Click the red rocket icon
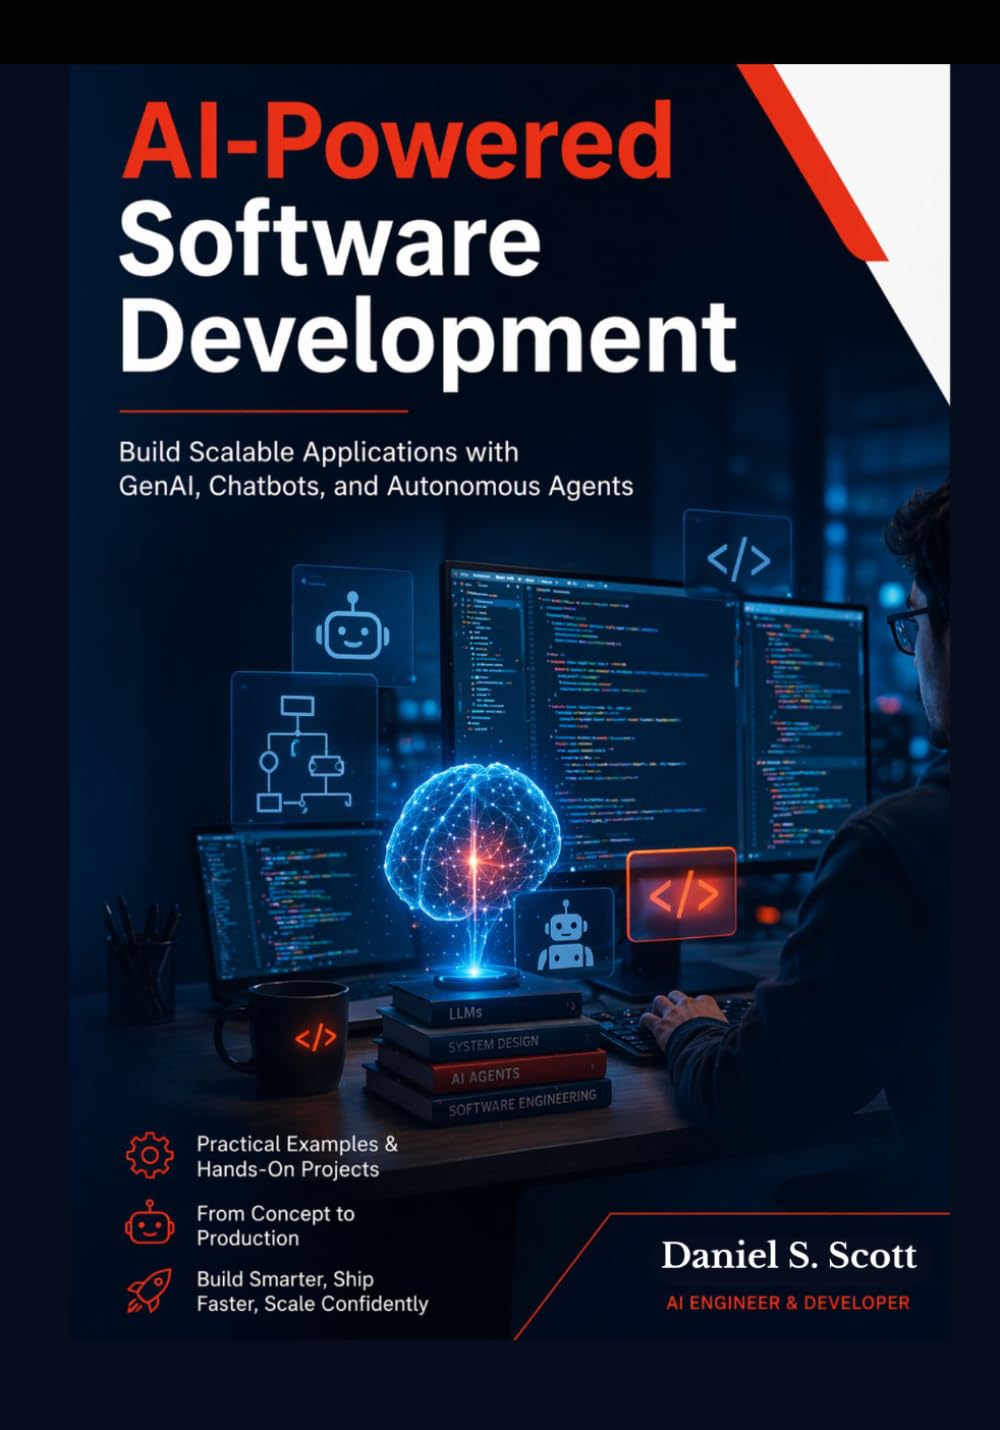This screenshot has height=1430, width=1000. point(149,1290)
